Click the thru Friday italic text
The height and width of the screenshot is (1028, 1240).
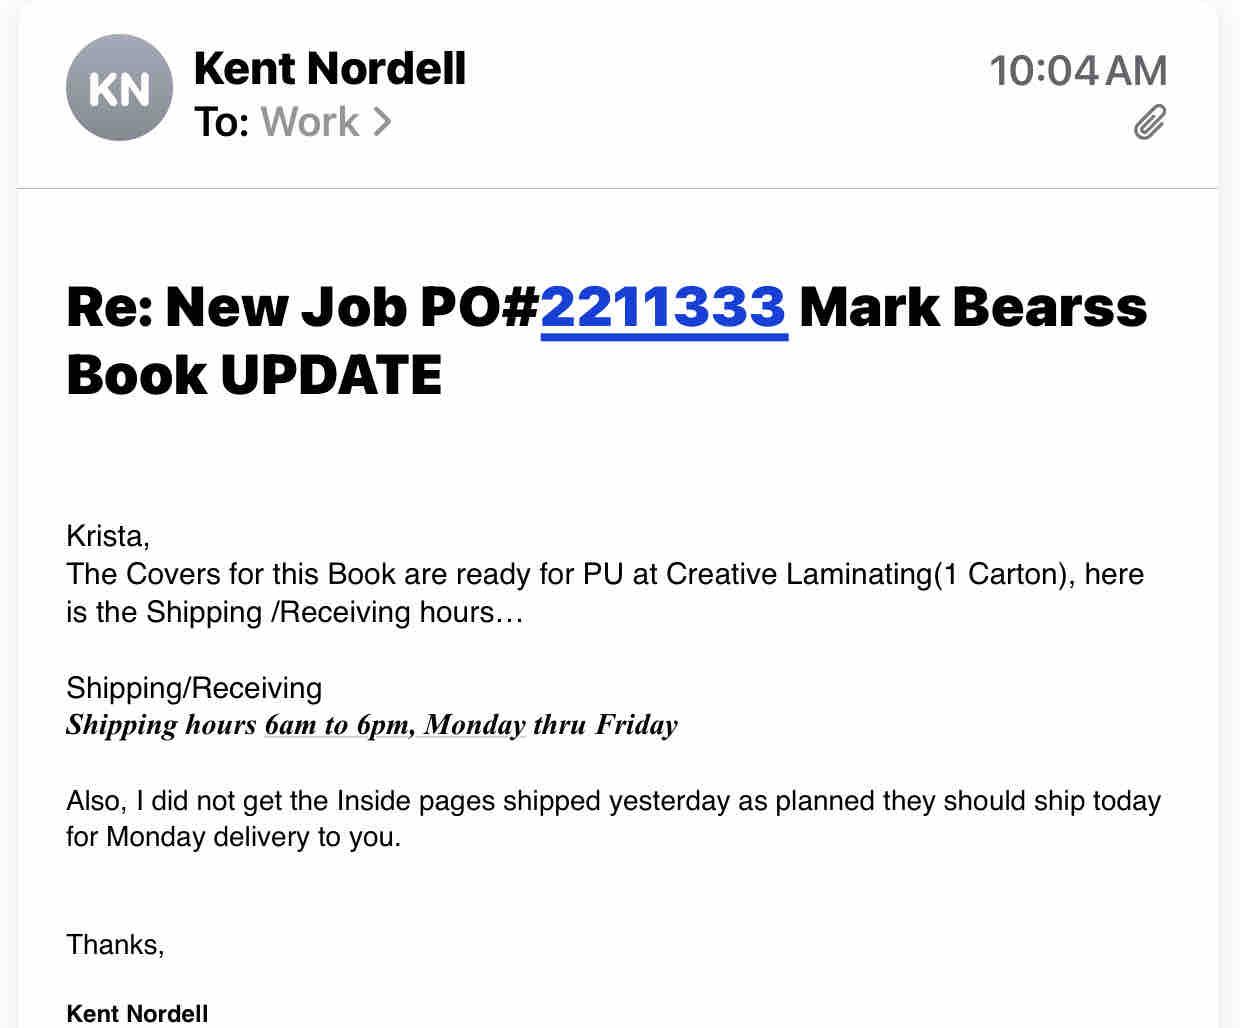pyautogui.click(x=605, y=724)
